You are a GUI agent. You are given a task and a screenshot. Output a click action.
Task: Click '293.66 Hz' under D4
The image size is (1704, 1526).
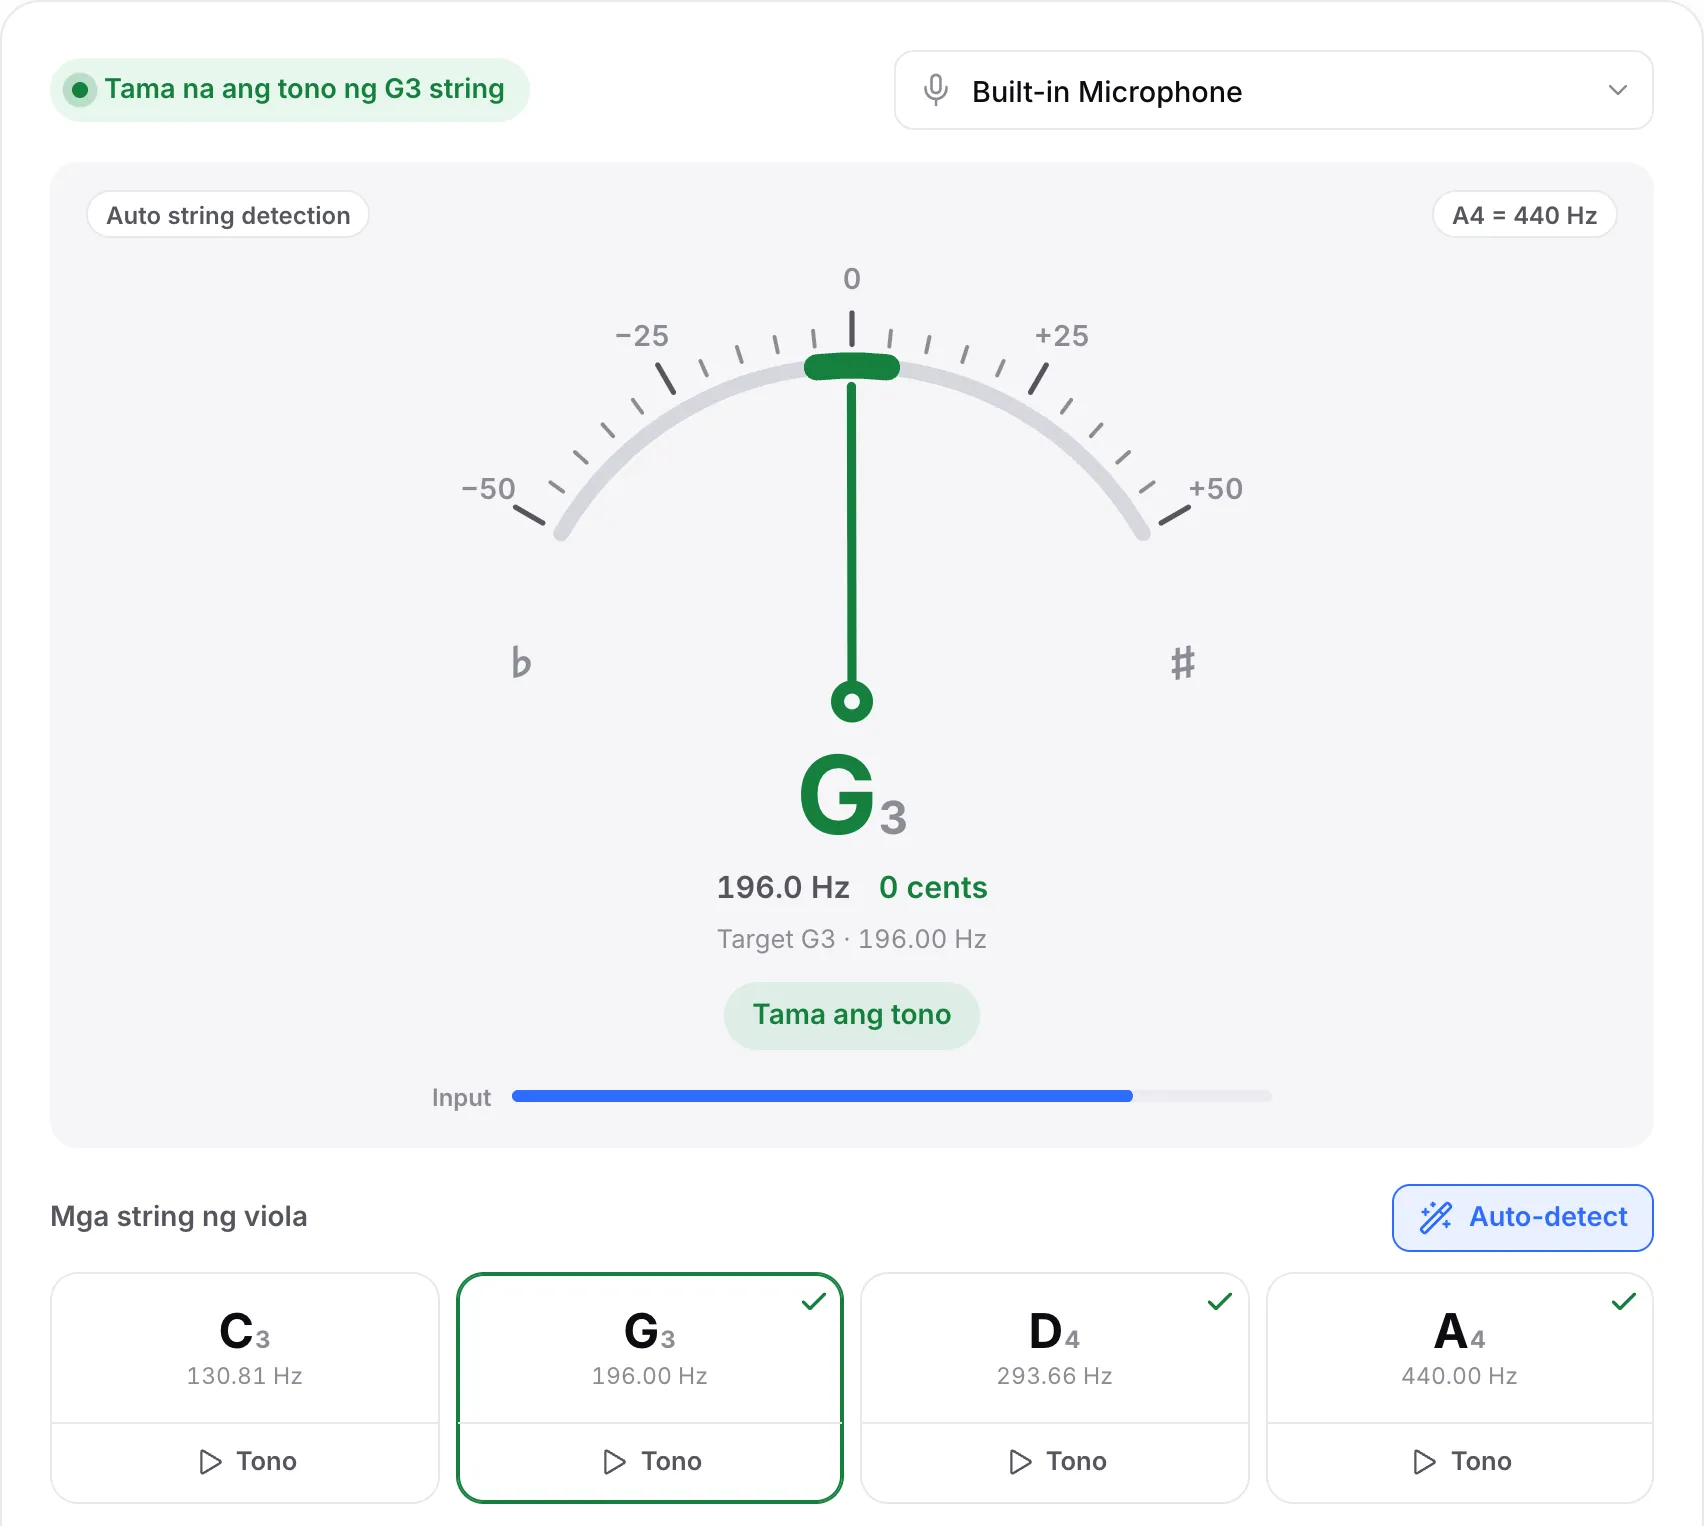(x=1055, y=1376)
